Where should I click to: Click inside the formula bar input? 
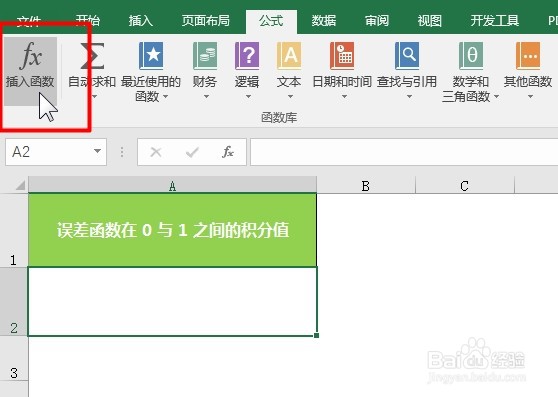click(404, 152)
